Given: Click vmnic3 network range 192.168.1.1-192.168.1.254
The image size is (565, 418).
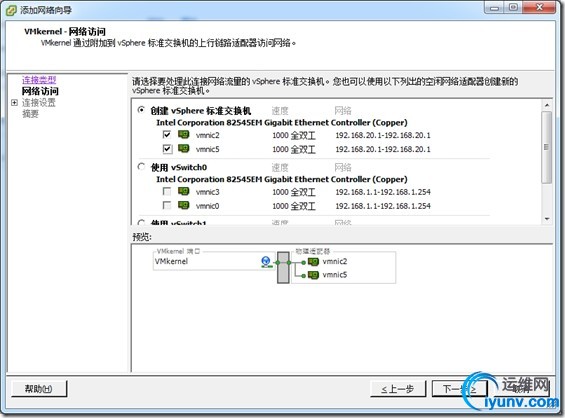Looking at the screenshot, I should tap(383, 192).
